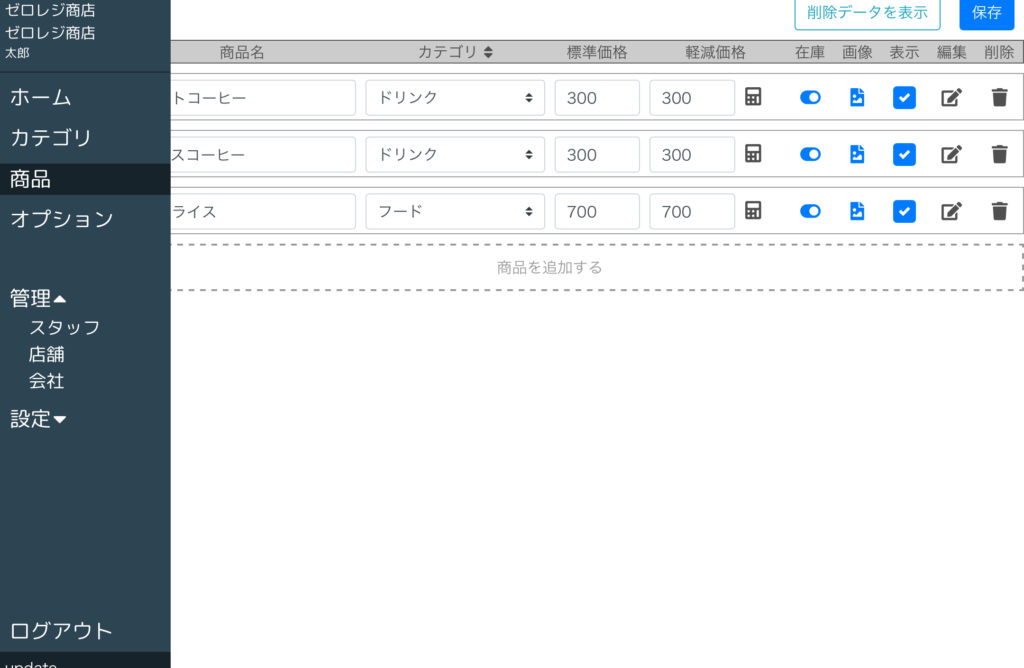This screenshot has height=668, width=1024.
Task: Go to ホーム in the sidebar
Action: coord(41,97)
